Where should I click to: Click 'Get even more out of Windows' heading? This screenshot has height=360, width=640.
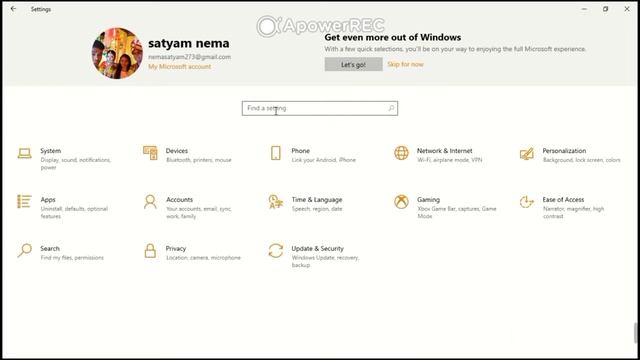[393, 37]
